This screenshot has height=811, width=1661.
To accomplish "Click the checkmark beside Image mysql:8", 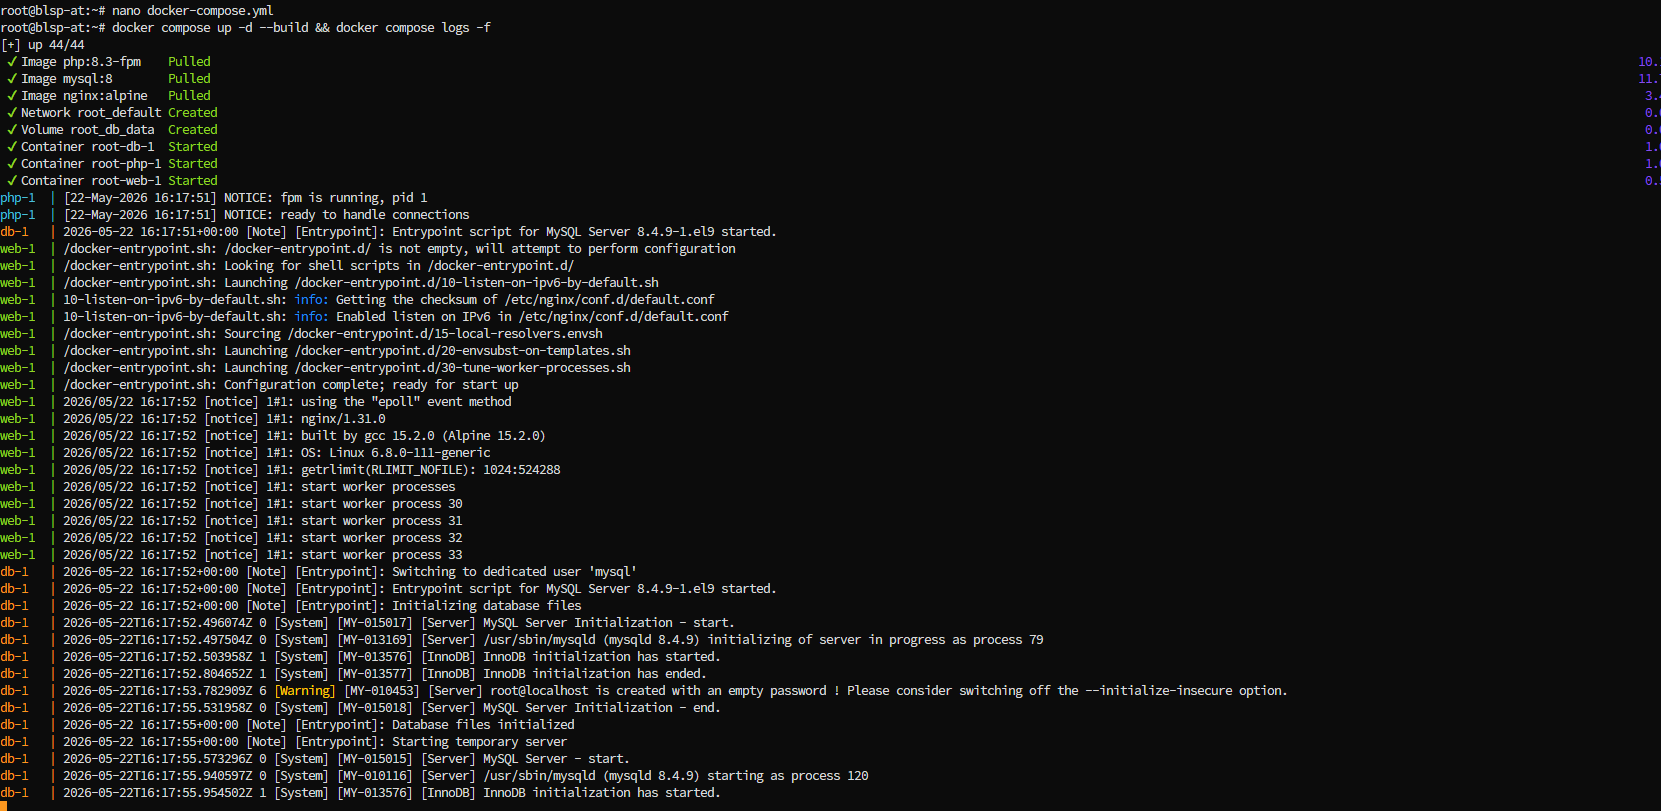I will 12,79.
